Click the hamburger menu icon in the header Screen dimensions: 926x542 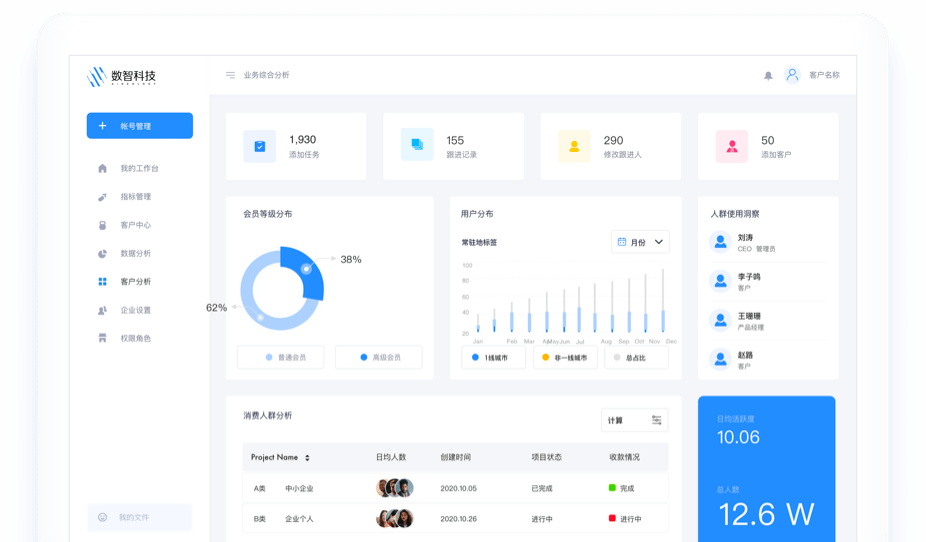[x=230, y=75]
